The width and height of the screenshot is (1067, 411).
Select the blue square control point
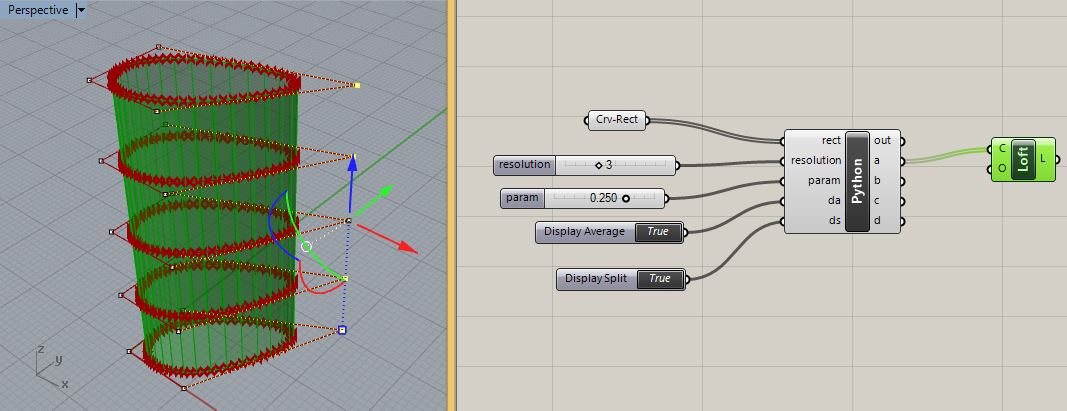click(342, 330)
